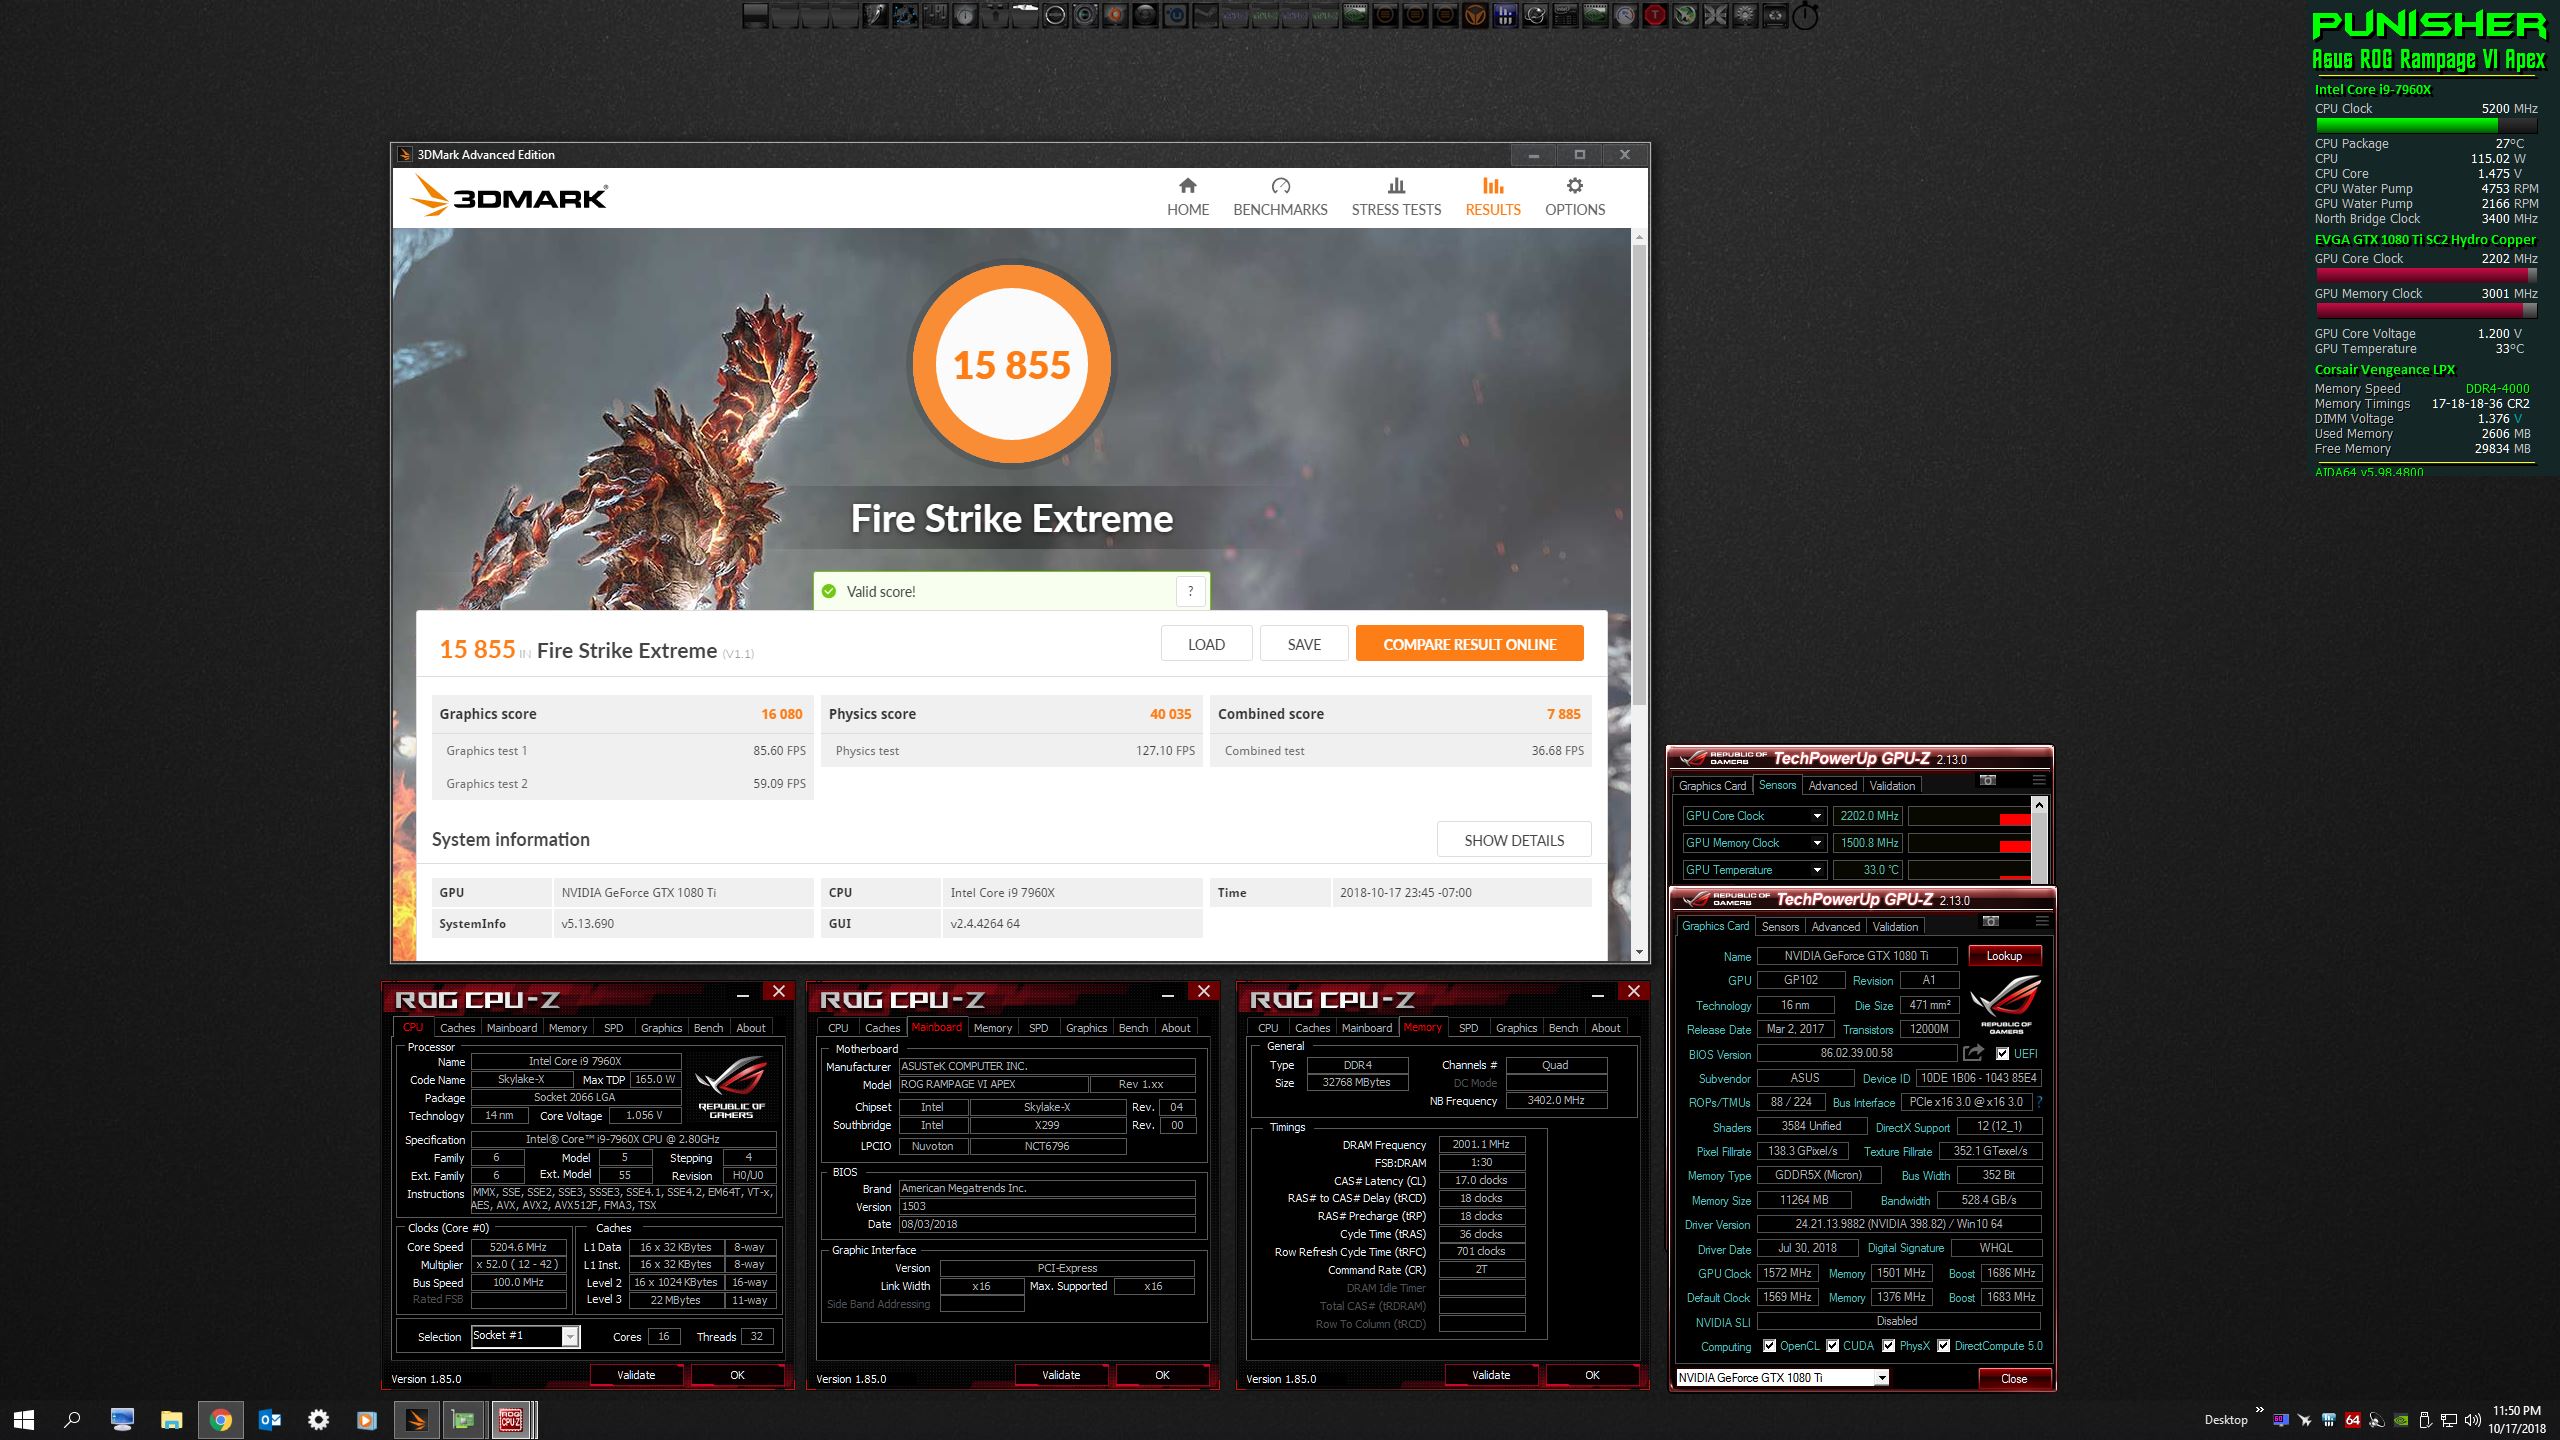The image size is (2560, 1440).
Task: Open the Caches tab in CPU-Z CPU window
Action: pos(457,1028)
